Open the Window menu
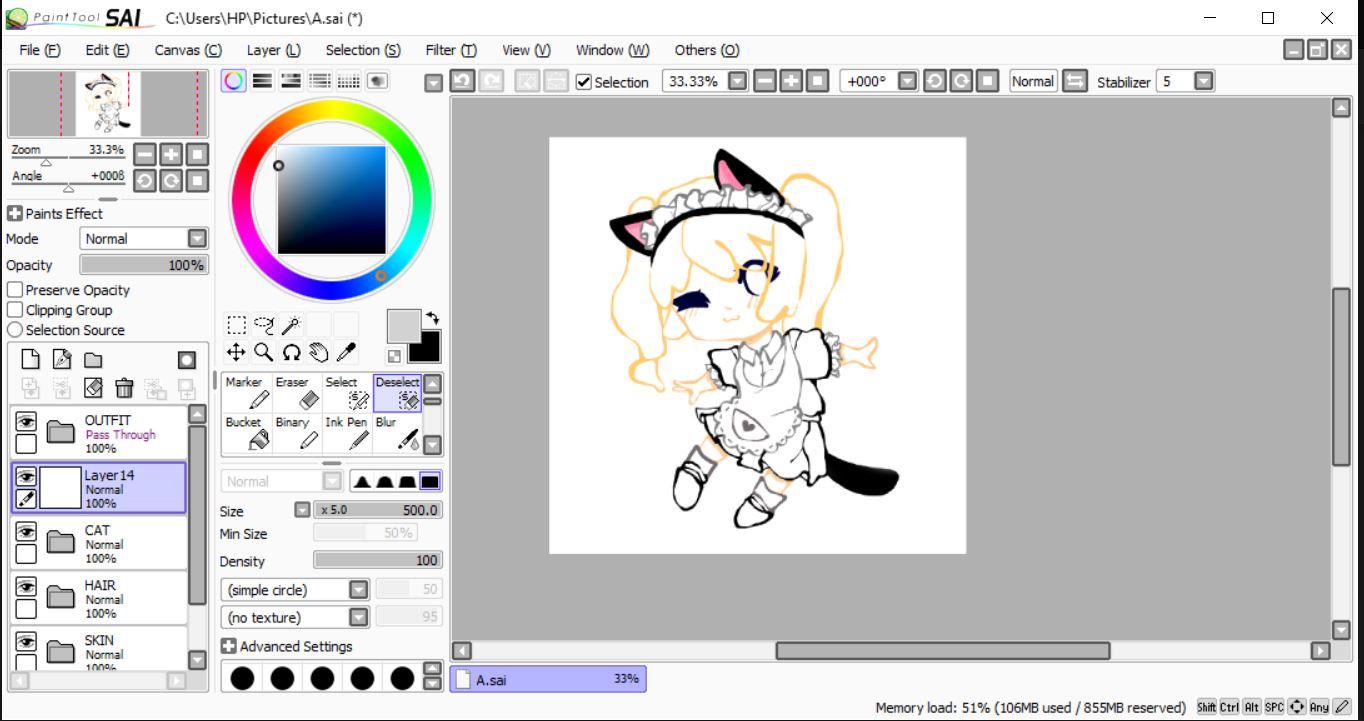1364x721 pixels. click(x=612, y=50)
